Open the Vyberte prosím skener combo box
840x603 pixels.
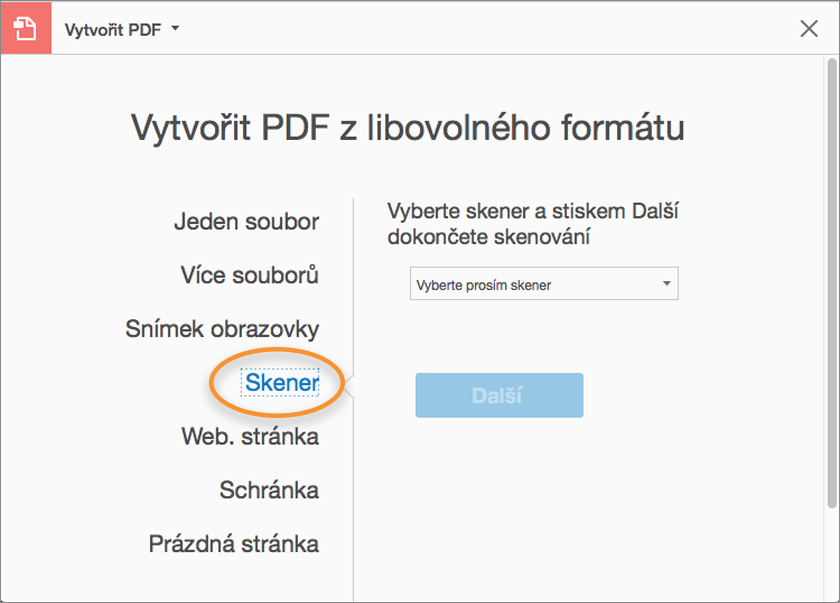[x=535, y=284]
